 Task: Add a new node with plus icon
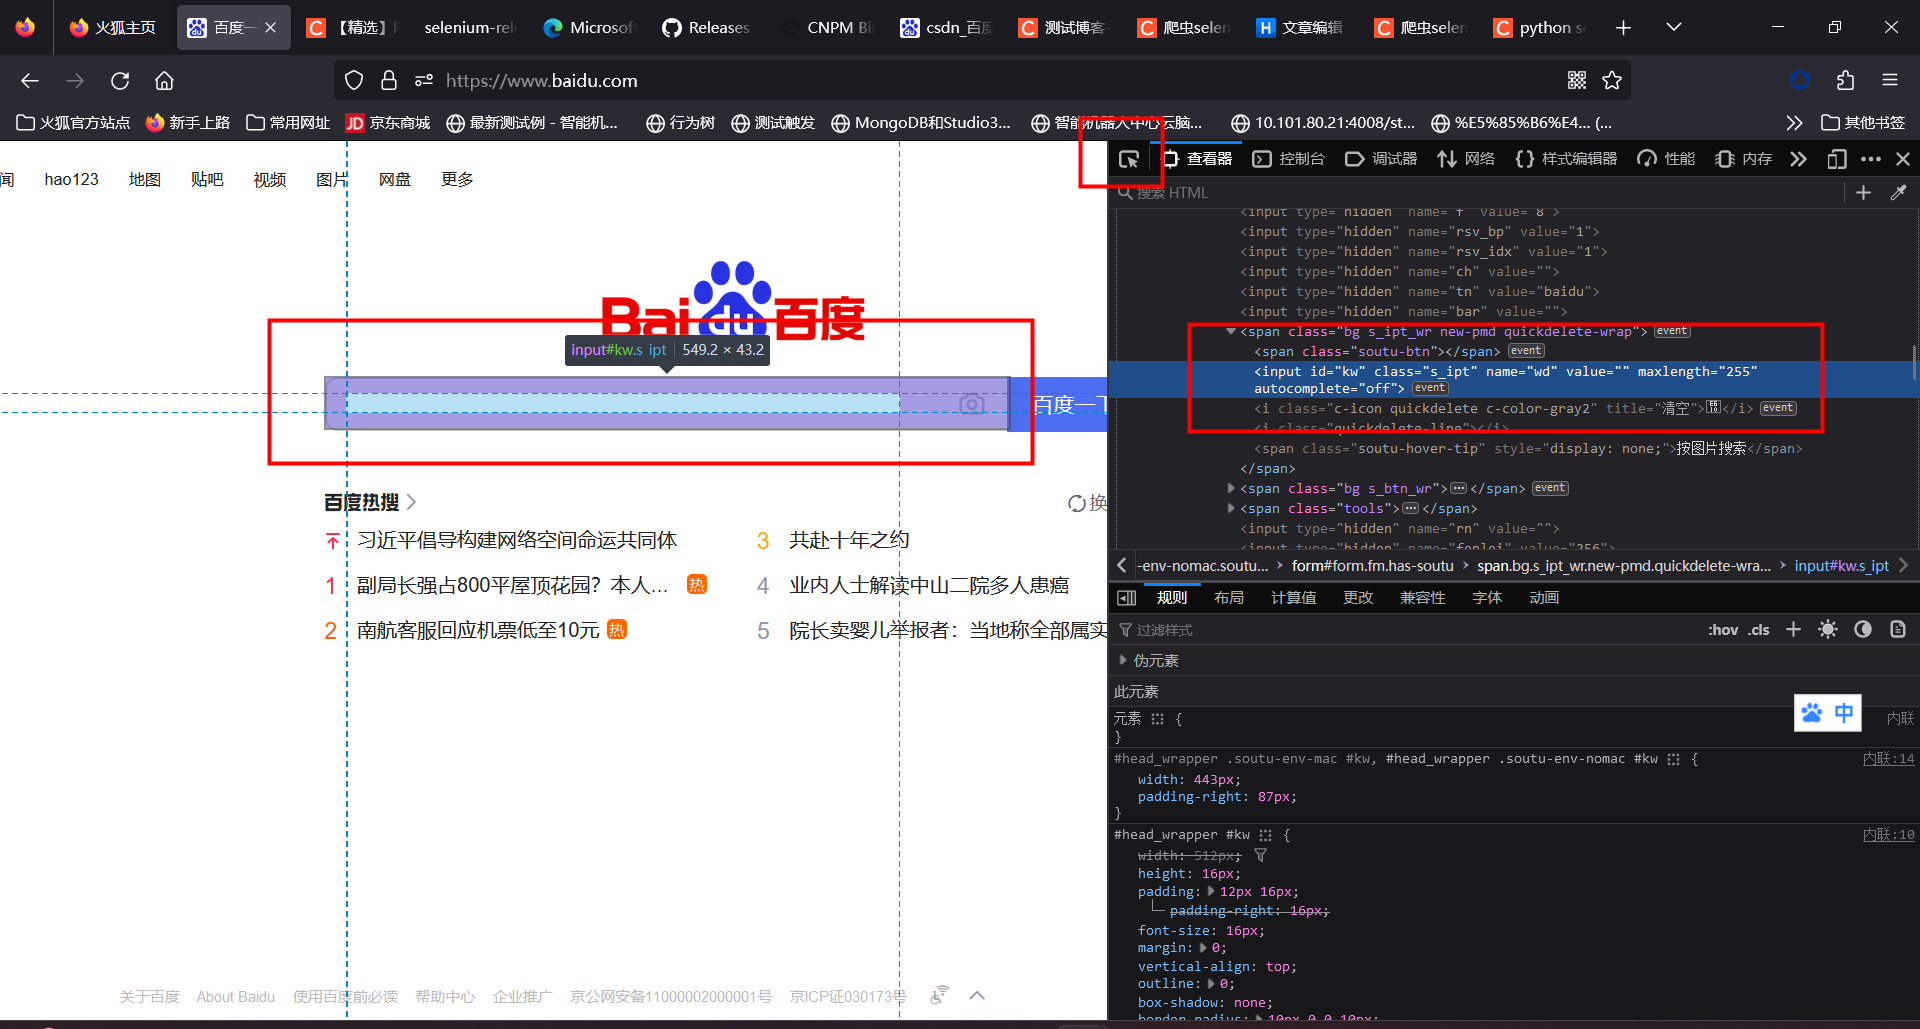(x=1863, y=193)
